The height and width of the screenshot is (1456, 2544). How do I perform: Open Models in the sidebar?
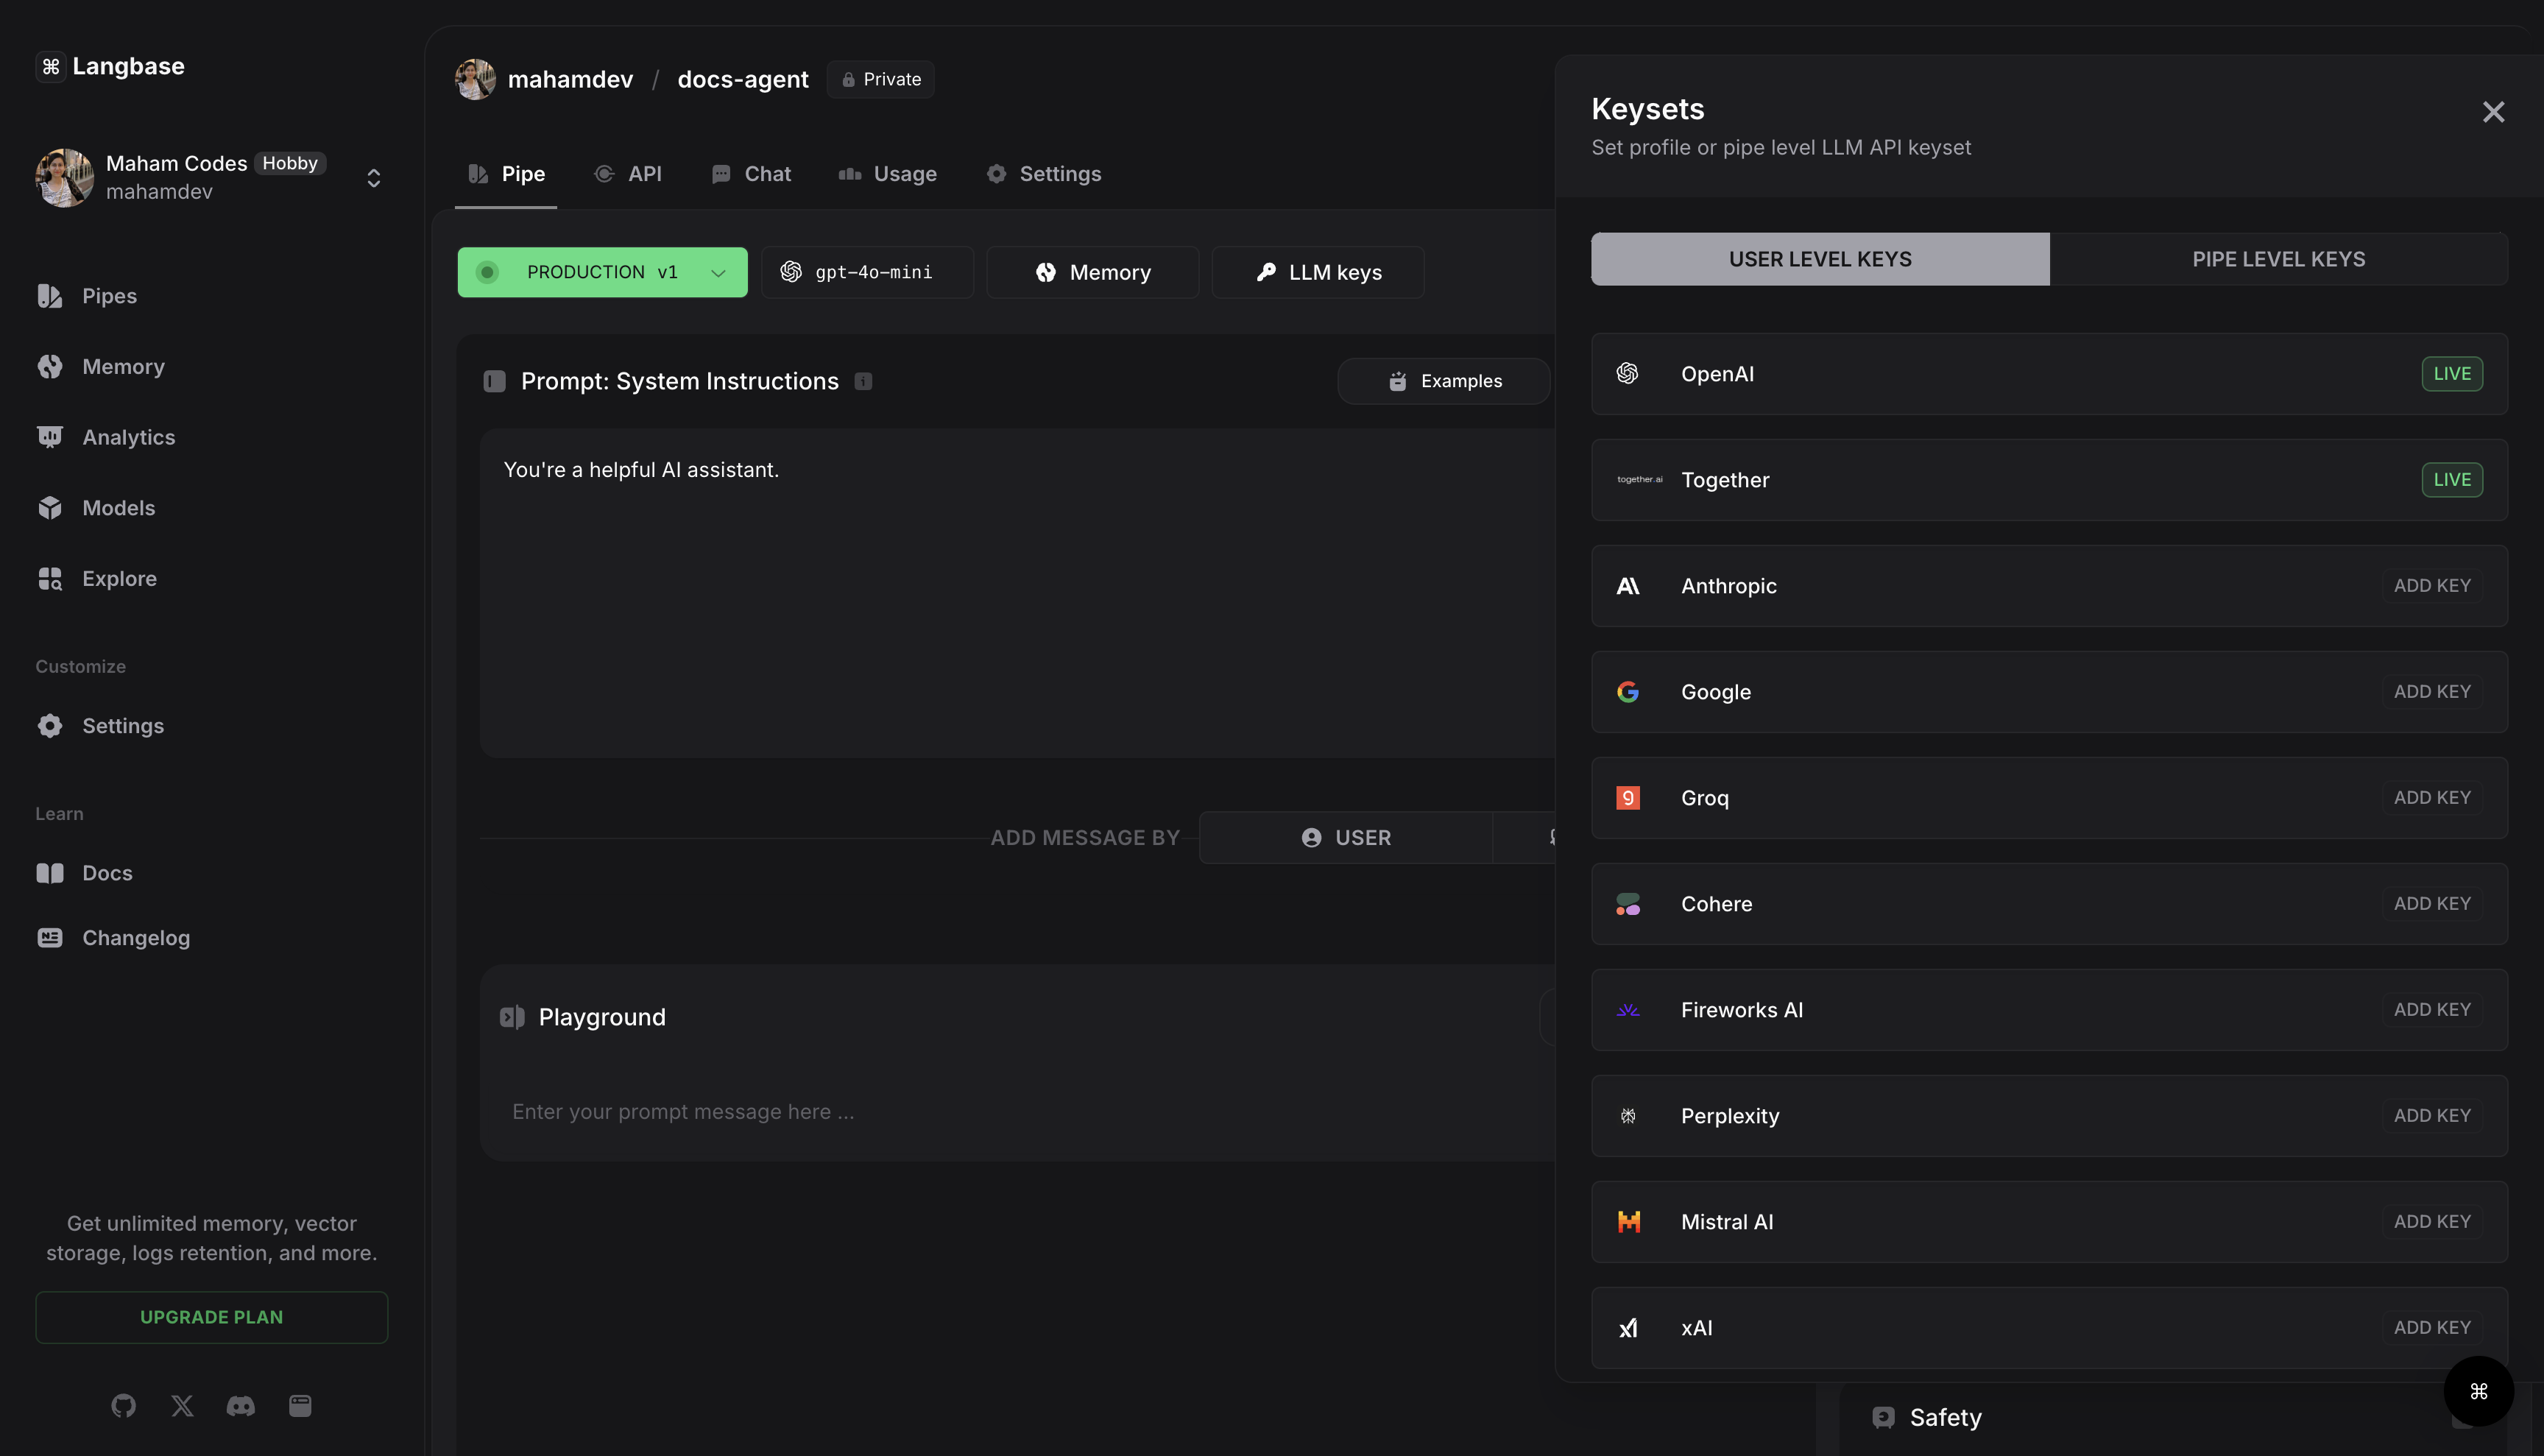[x=118, y=508]
